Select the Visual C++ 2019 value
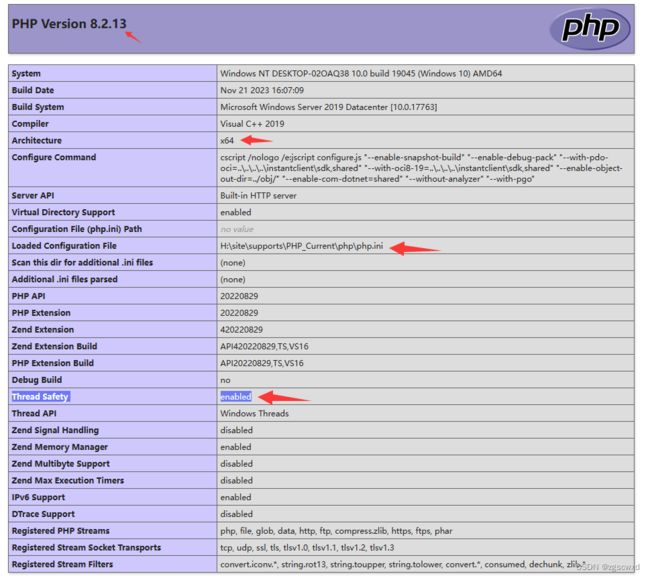The image size is (650, 578). point(252,124)
